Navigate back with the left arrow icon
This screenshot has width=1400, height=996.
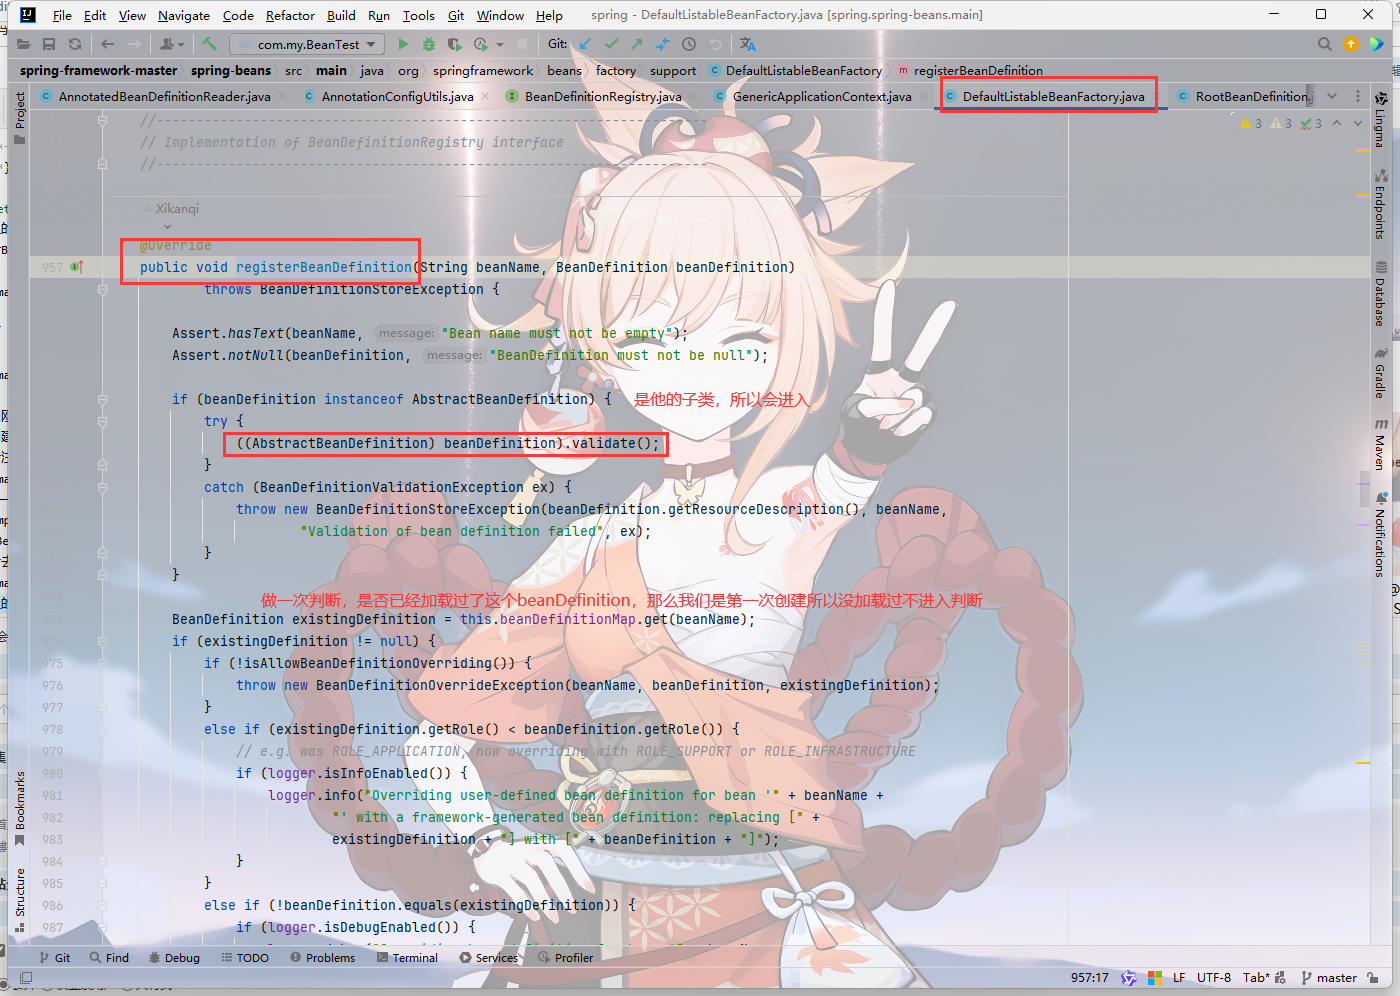(108, 44)
